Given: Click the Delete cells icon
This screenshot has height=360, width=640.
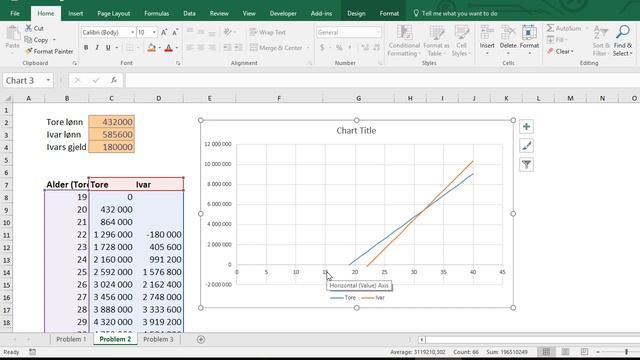Looking at the screenshot, I should point(508,33).
